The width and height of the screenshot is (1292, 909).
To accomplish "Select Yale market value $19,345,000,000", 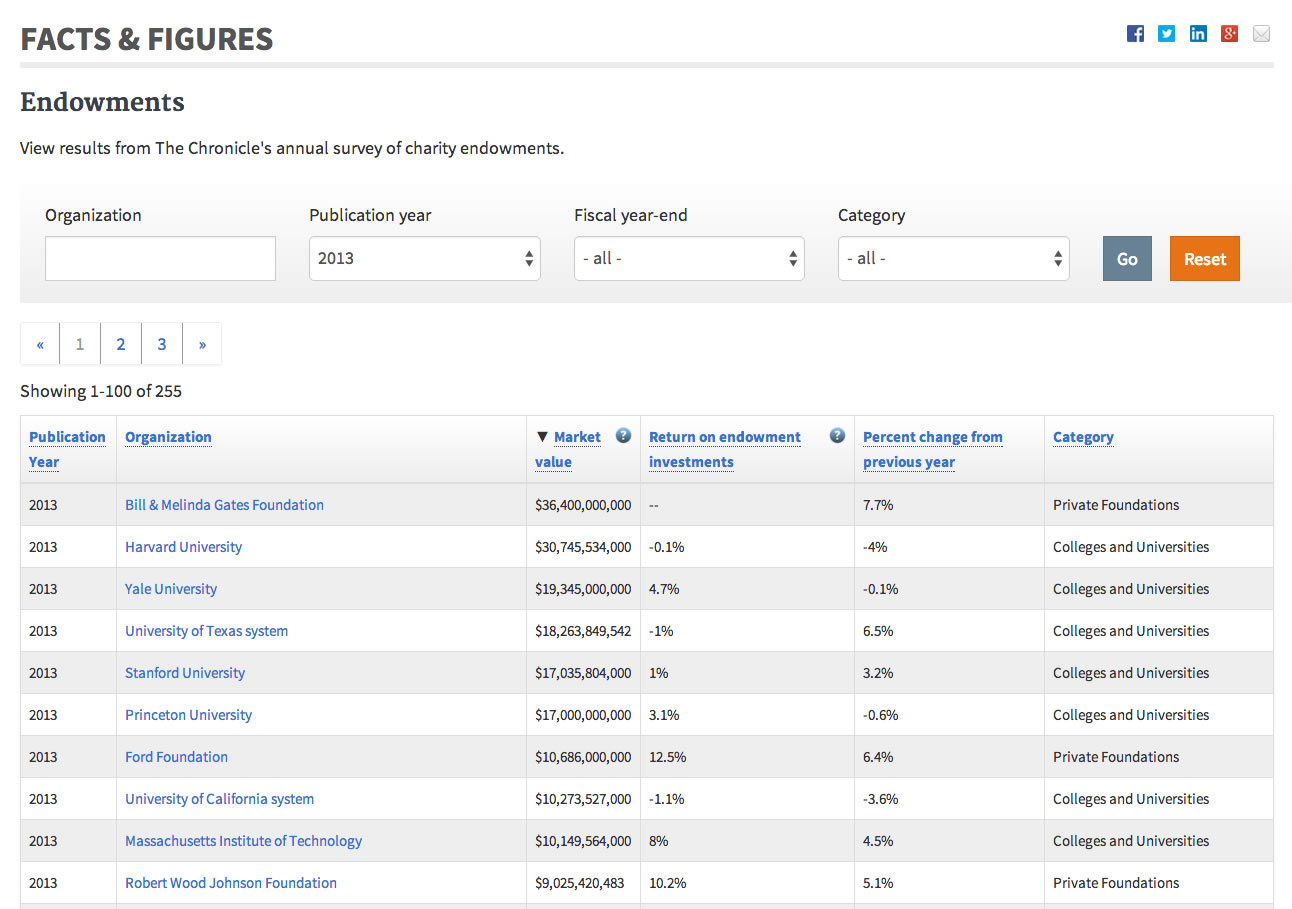I will [583, 589].
